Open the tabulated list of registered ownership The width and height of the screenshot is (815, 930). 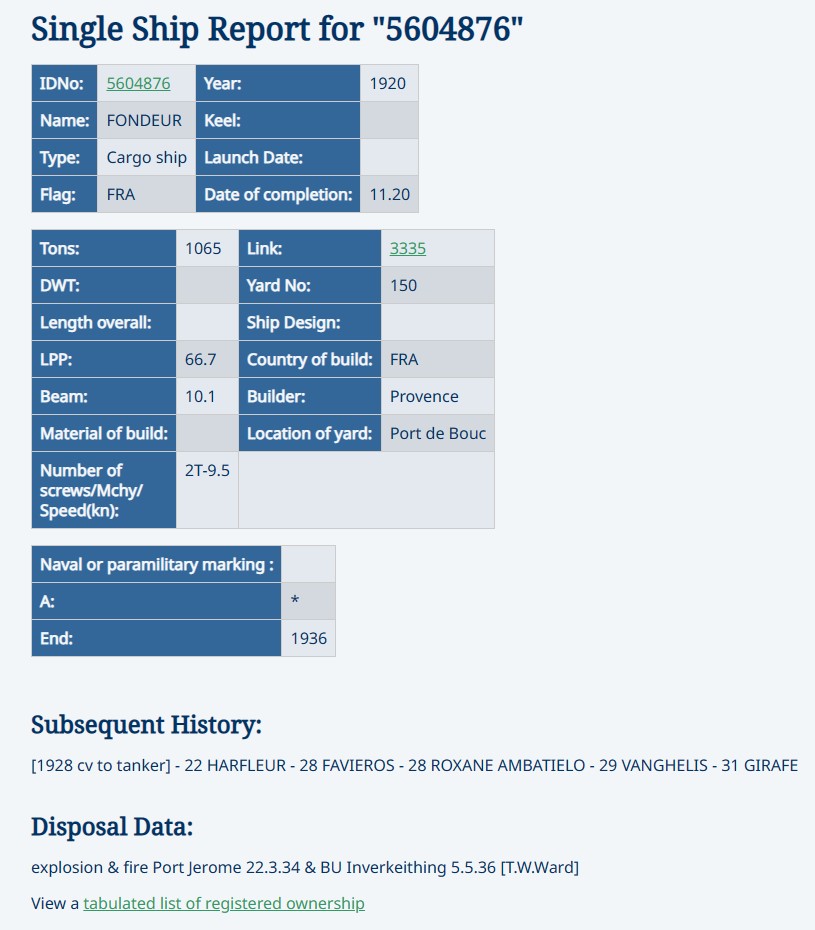pos(223,904)
